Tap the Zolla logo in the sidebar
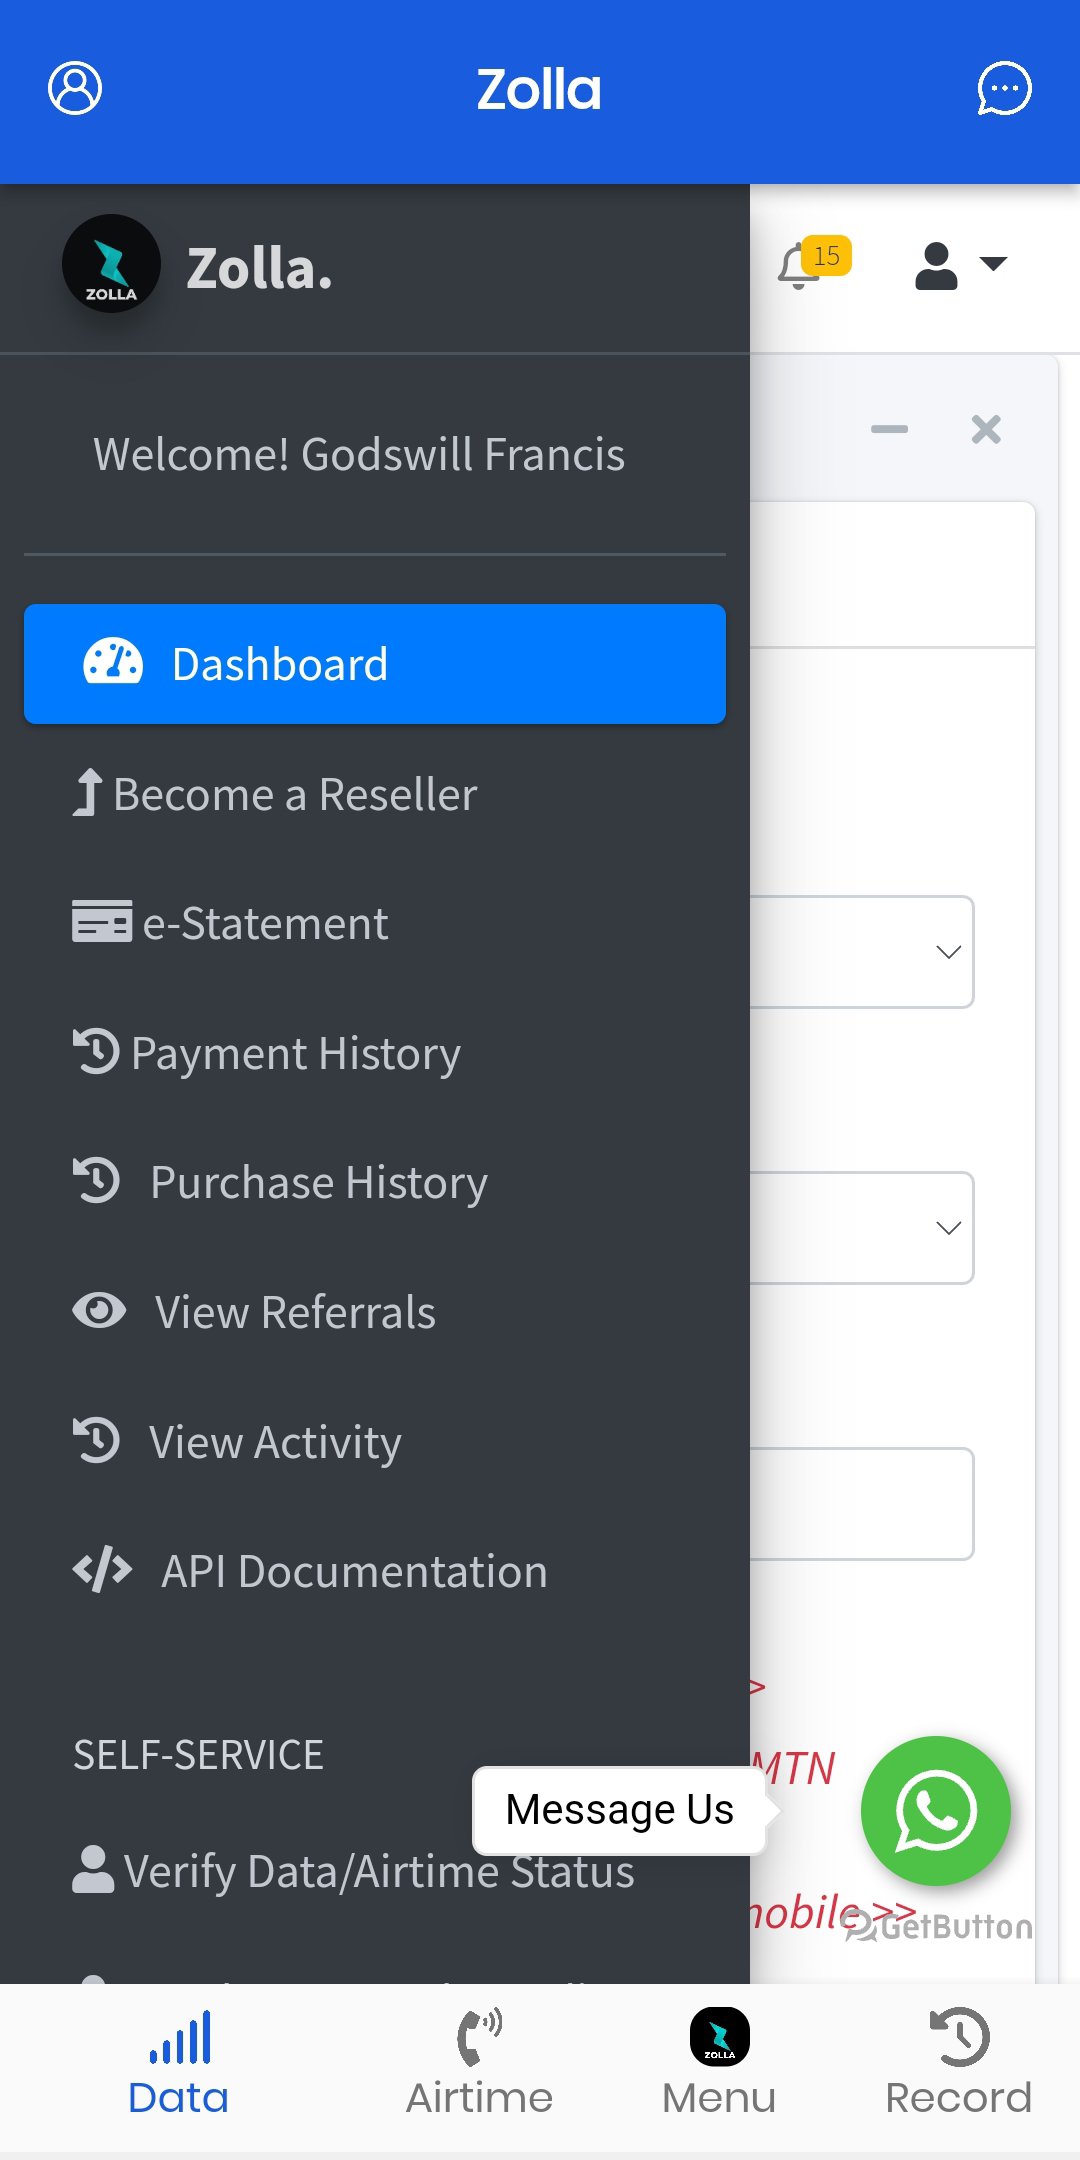 [111, 265]
